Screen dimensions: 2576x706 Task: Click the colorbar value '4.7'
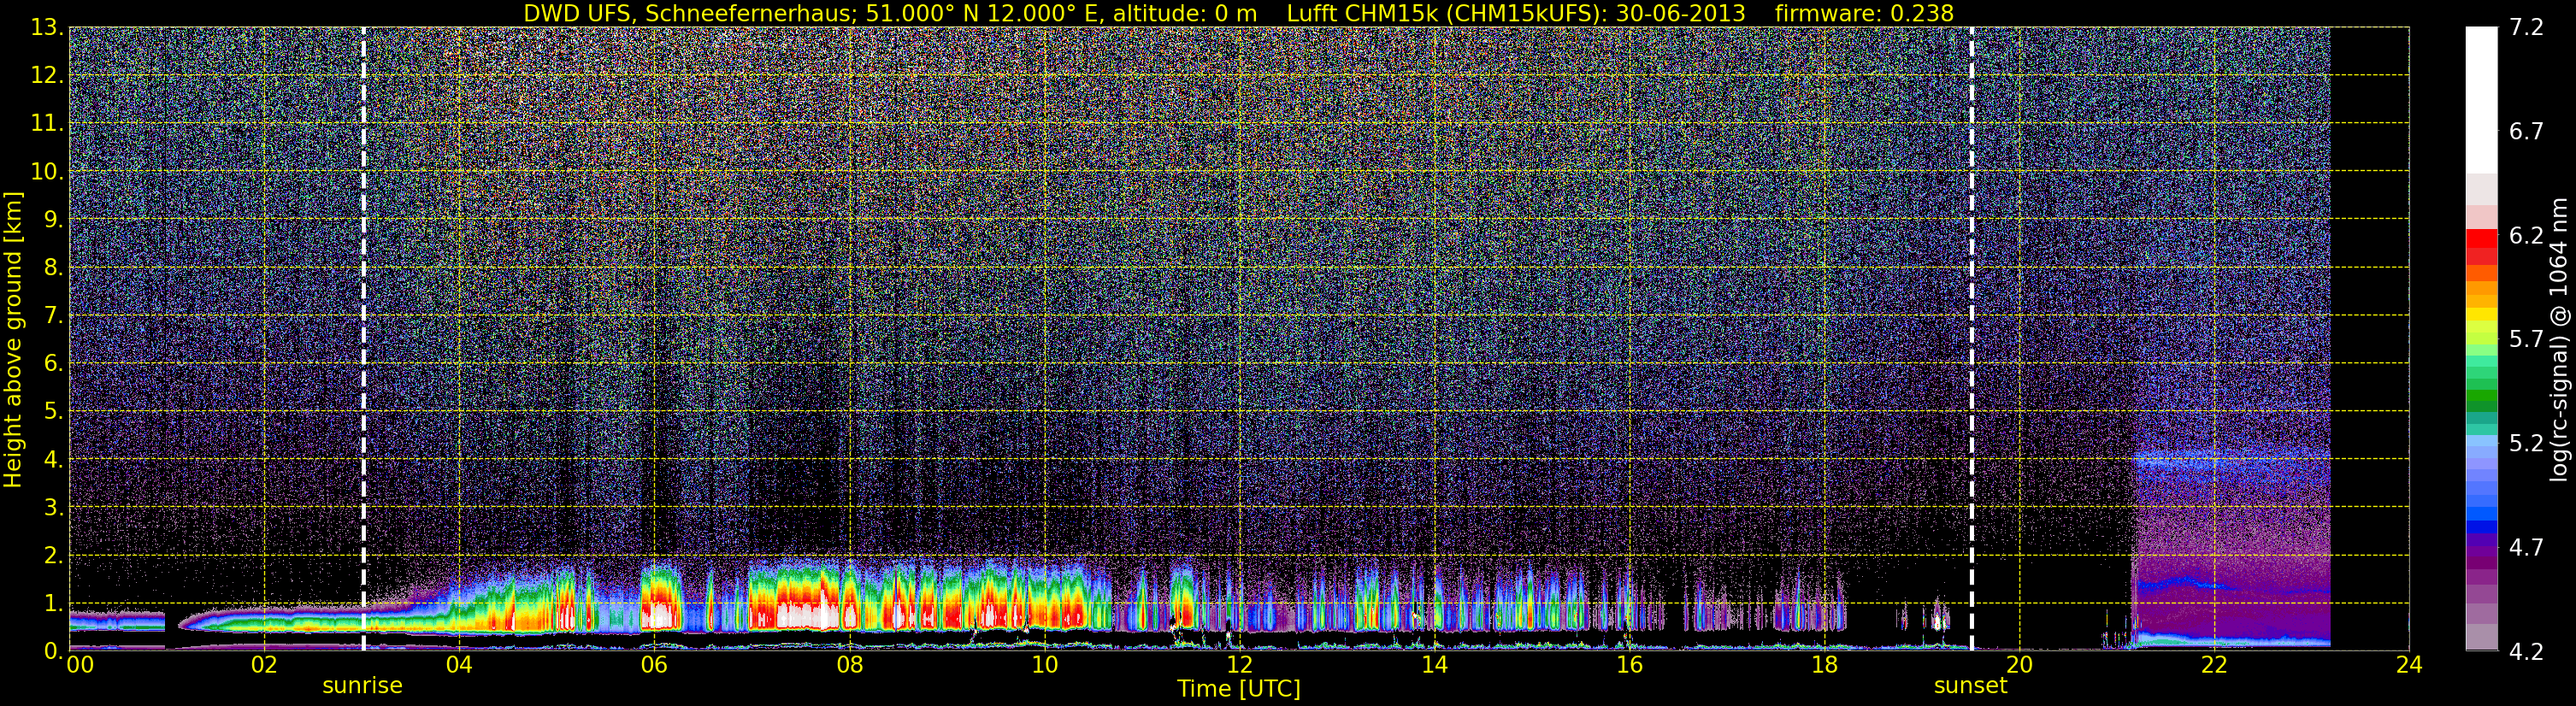tap(2526, 547)
